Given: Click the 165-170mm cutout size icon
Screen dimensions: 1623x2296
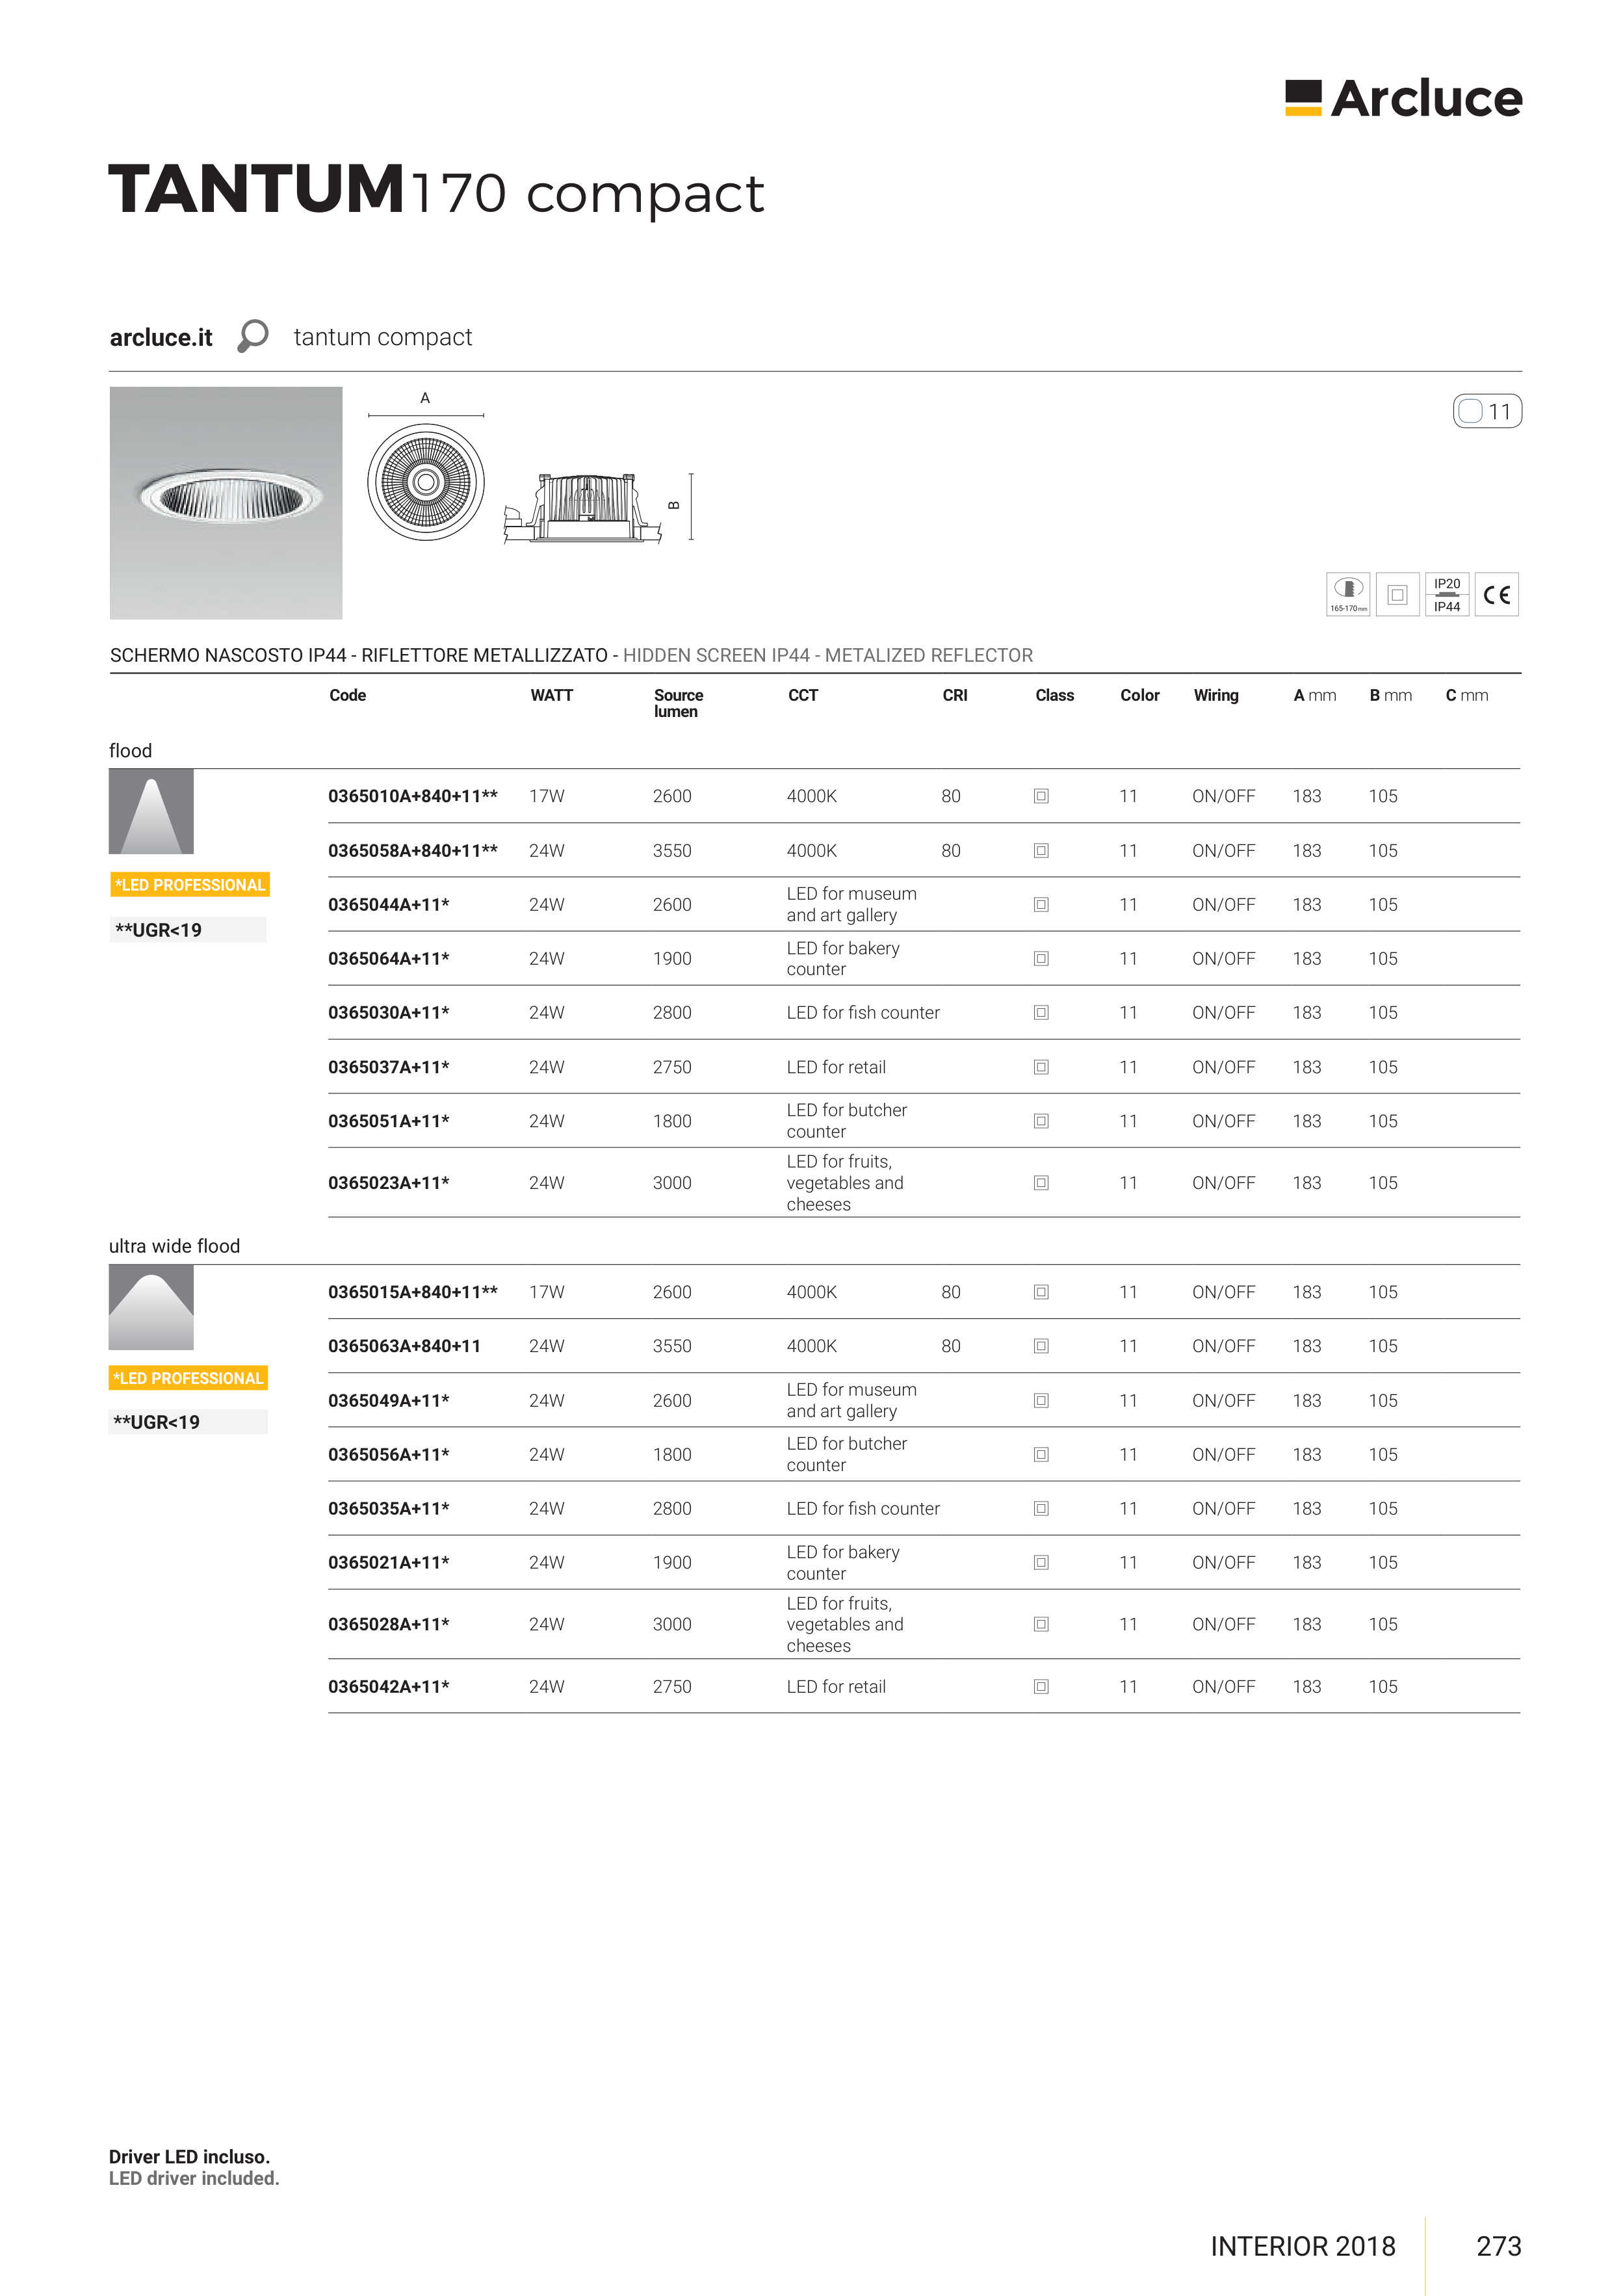Looking at the screenshot, I should coord(1348,595).
